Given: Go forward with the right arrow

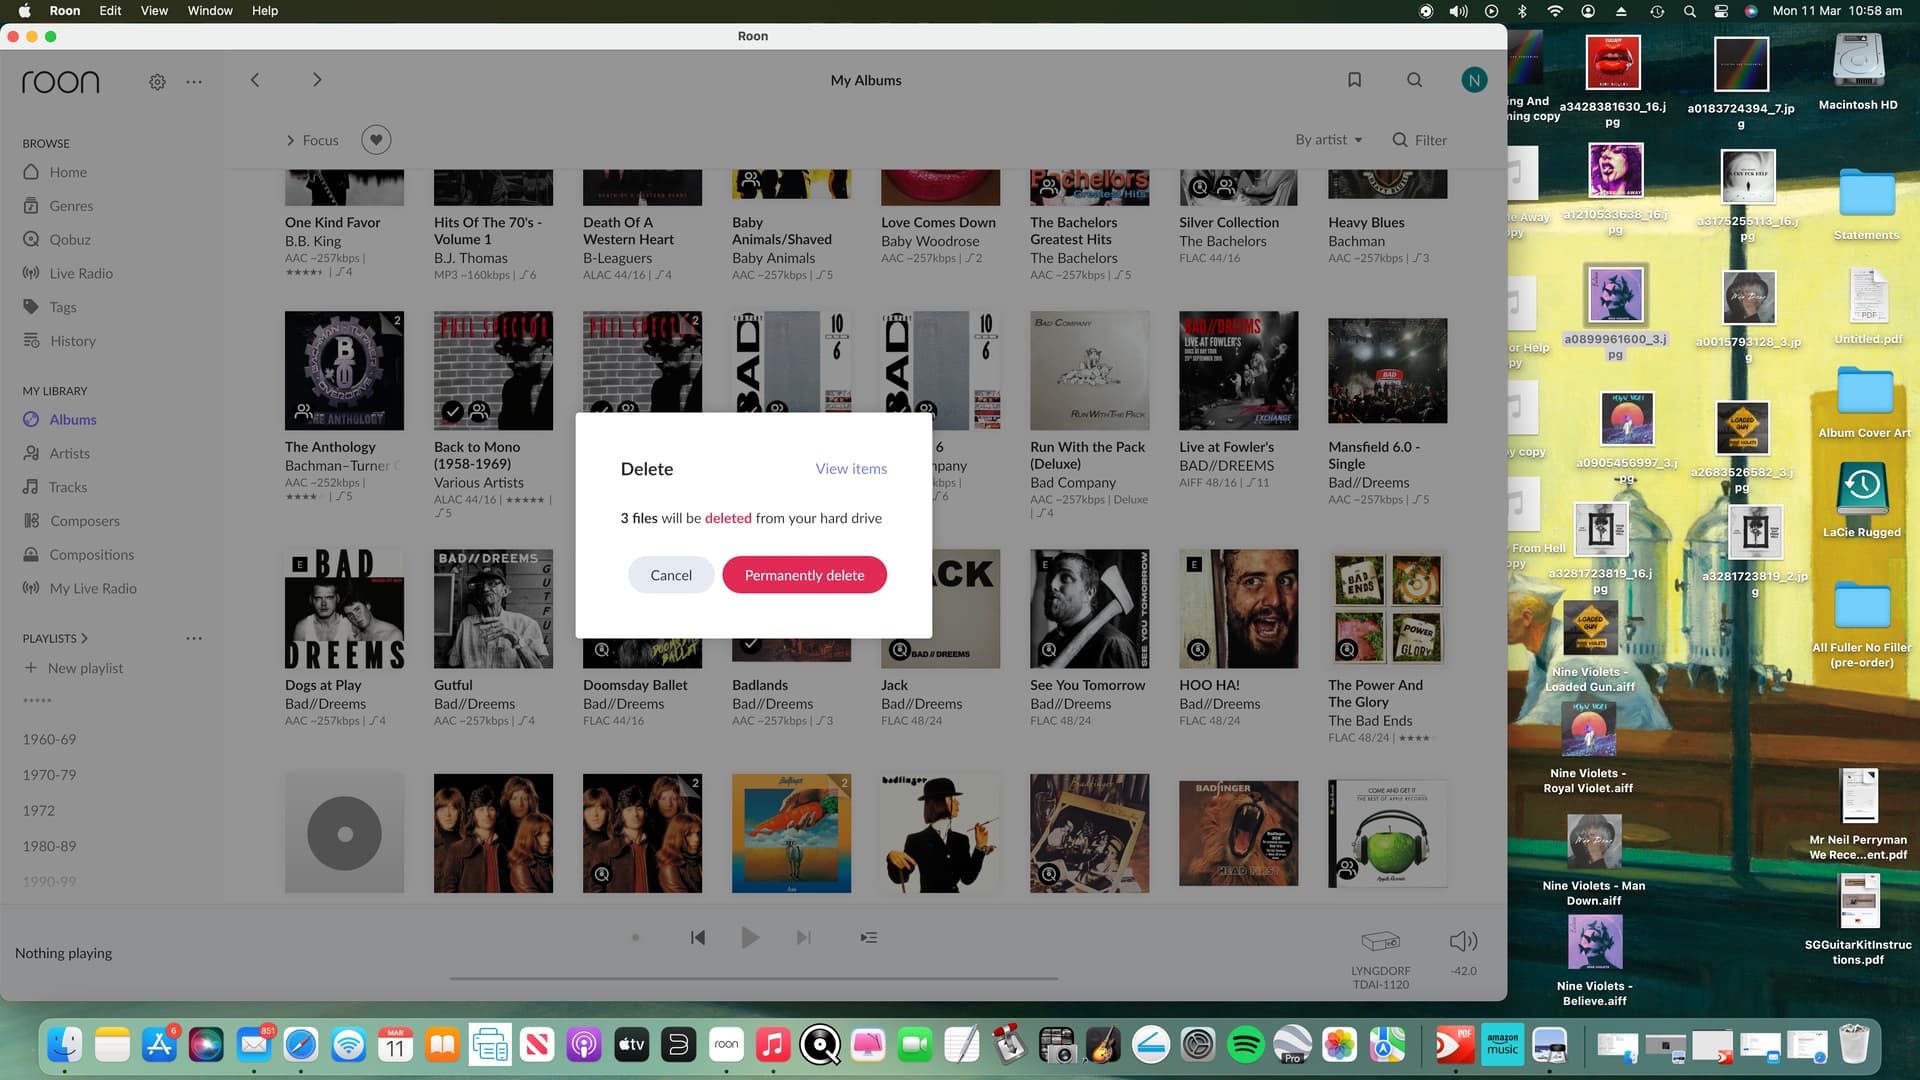Looking at the screenshot, I should point(317,80).
